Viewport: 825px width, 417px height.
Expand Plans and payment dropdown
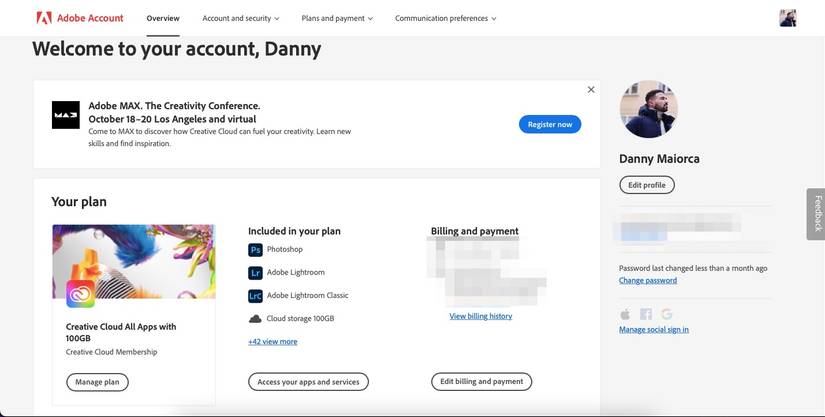pos(337,18)
